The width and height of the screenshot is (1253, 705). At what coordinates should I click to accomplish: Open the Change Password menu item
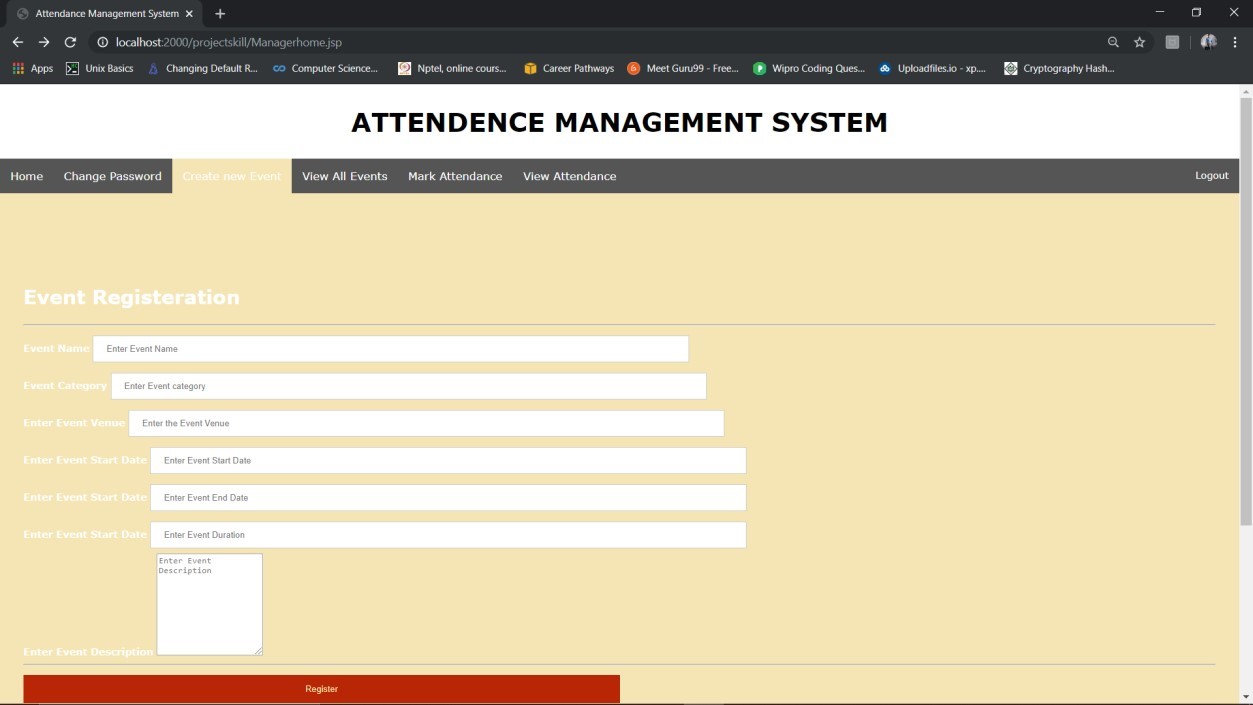coord(112,176)
